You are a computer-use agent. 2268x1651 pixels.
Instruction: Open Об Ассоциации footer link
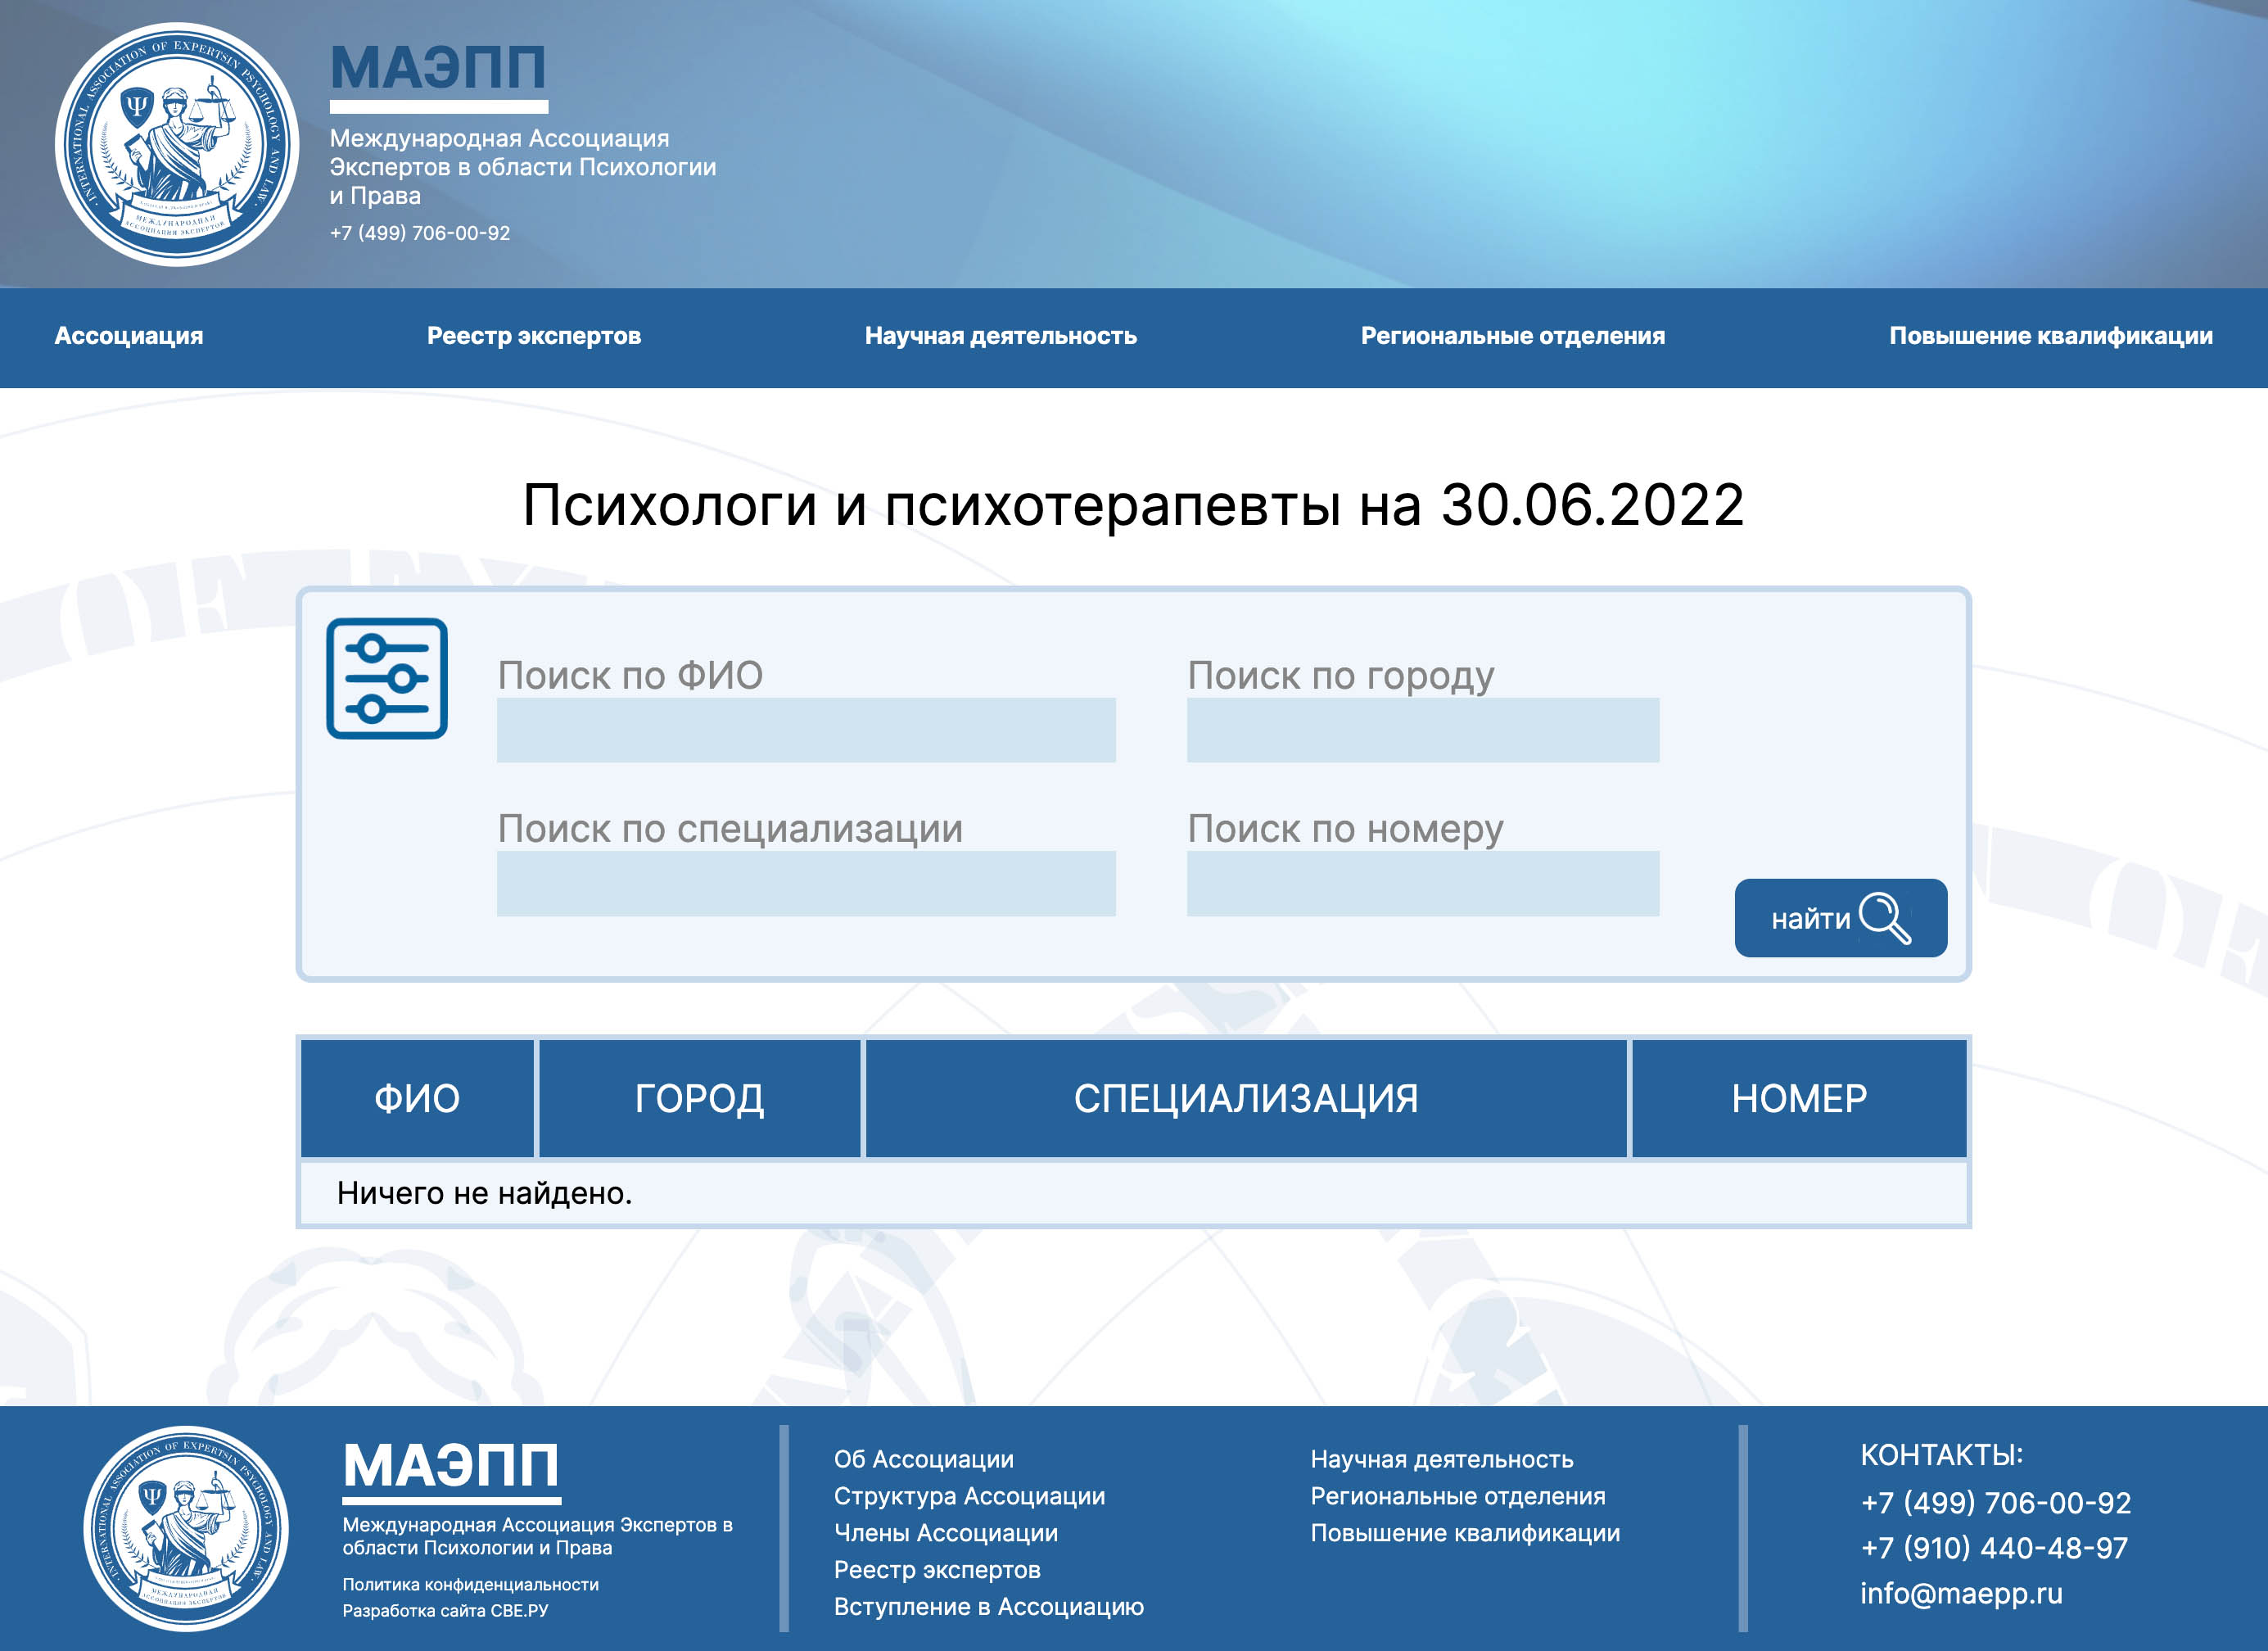point(924,1460)
